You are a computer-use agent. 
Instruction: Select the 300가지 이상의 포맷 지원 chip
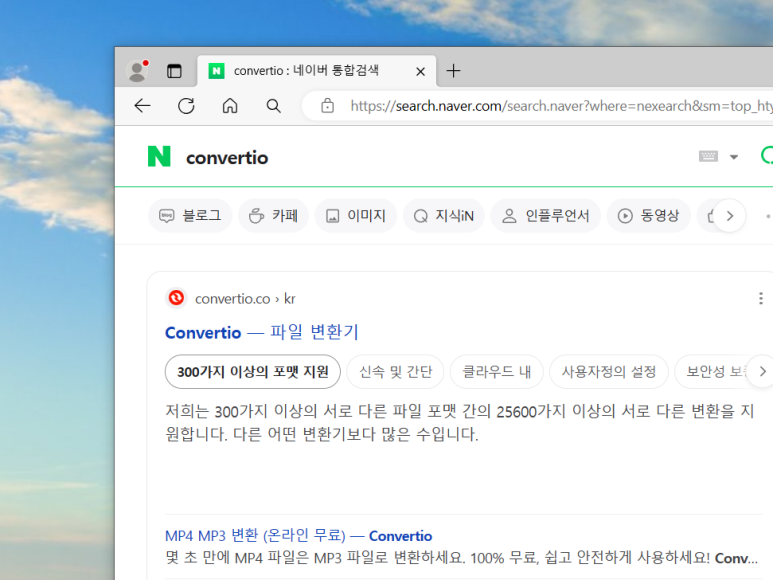click(253, 372)
